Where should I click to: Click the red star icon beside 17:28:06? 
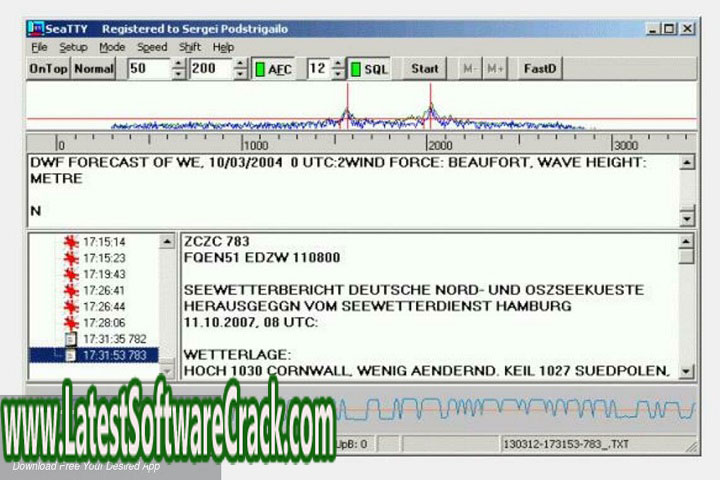pos(70,322)
